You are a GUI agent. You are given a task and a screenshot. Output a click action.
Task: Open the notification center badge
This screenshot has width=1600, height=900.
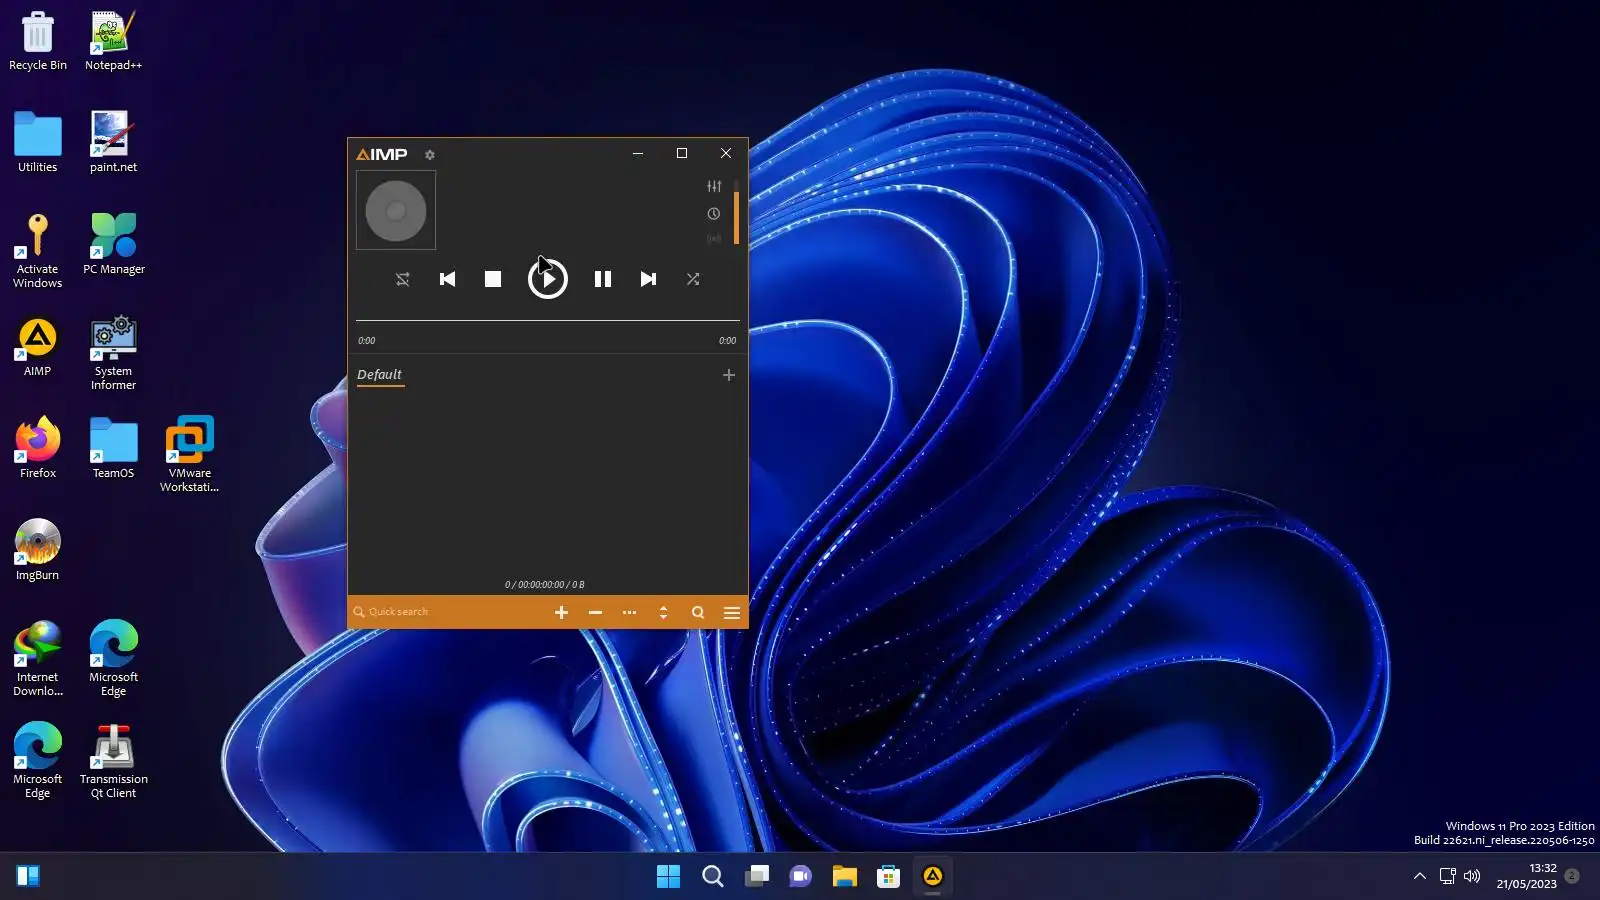[1572, 876]
